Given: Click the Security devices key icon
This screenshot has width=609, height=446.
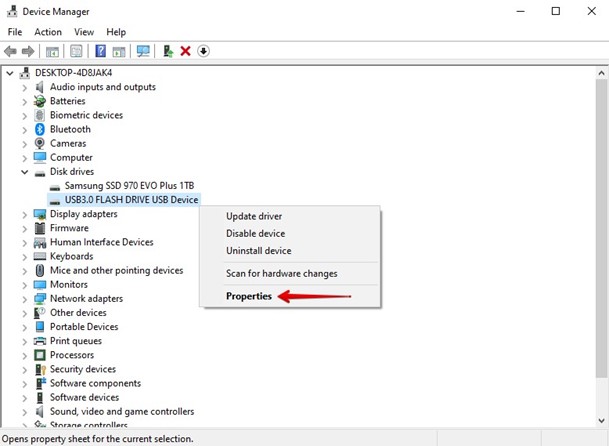Looking at the screenshot, I should [x=40, y=369].
